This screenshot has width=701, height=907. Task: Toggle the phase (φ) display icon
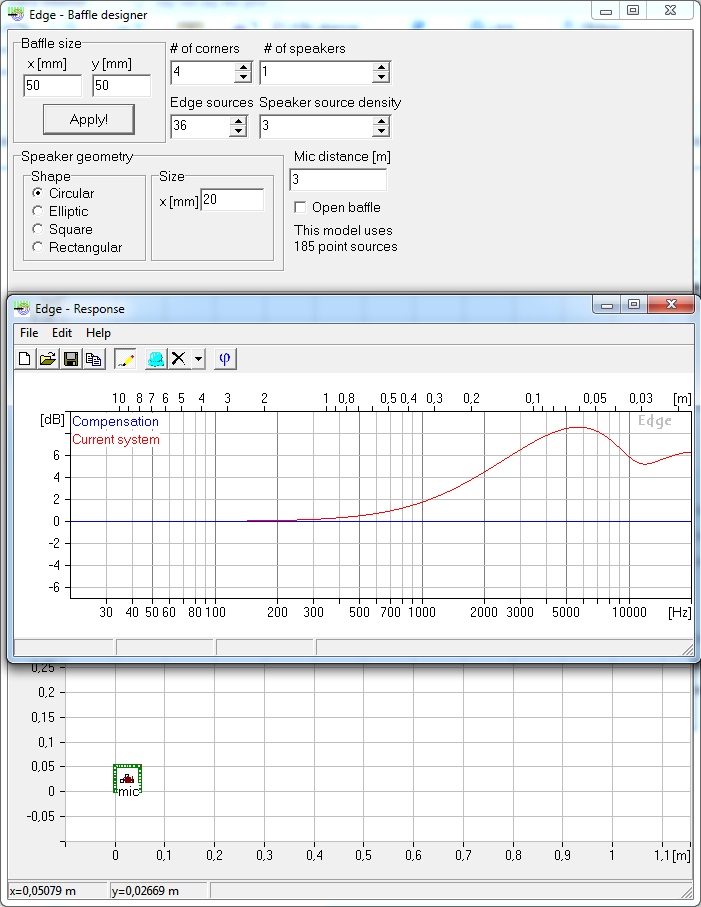[225, 359]
